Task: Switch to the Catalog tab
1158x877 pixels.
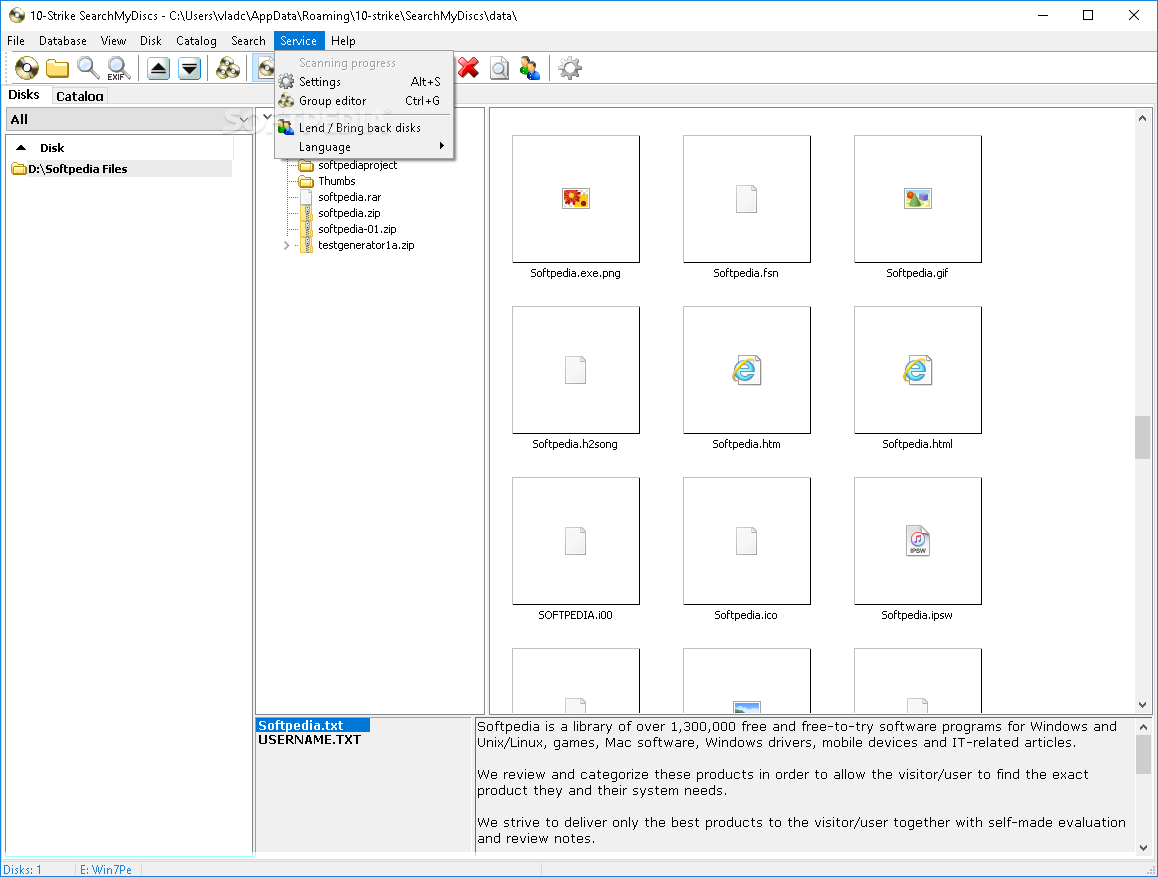Action: [x=80, y=96]
